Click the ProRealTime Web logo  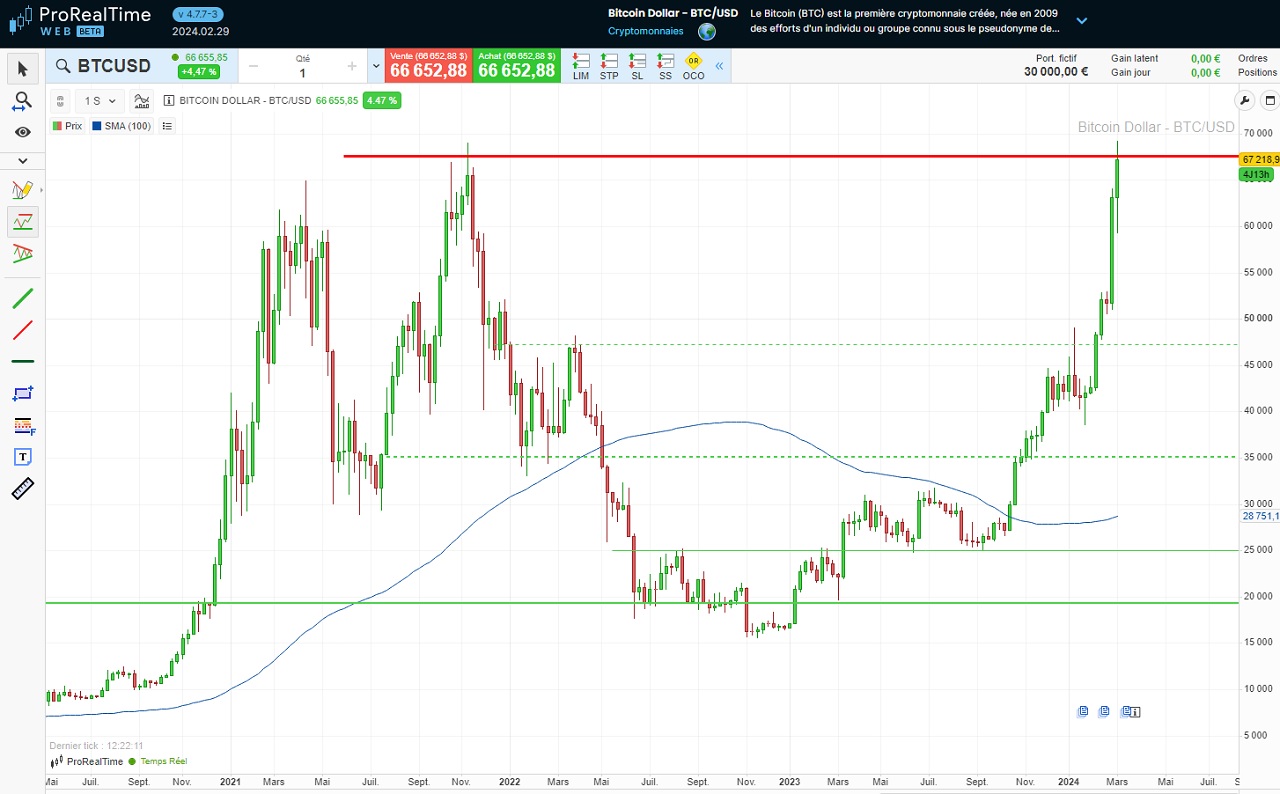80,20
